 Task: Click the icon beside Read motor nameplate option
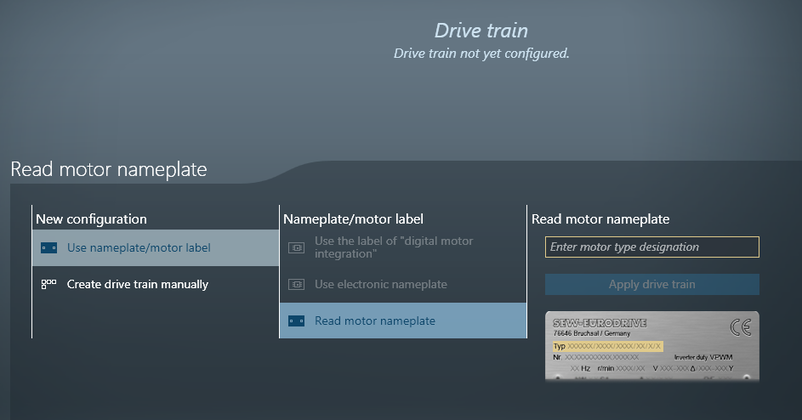click(x=296, y=321)
